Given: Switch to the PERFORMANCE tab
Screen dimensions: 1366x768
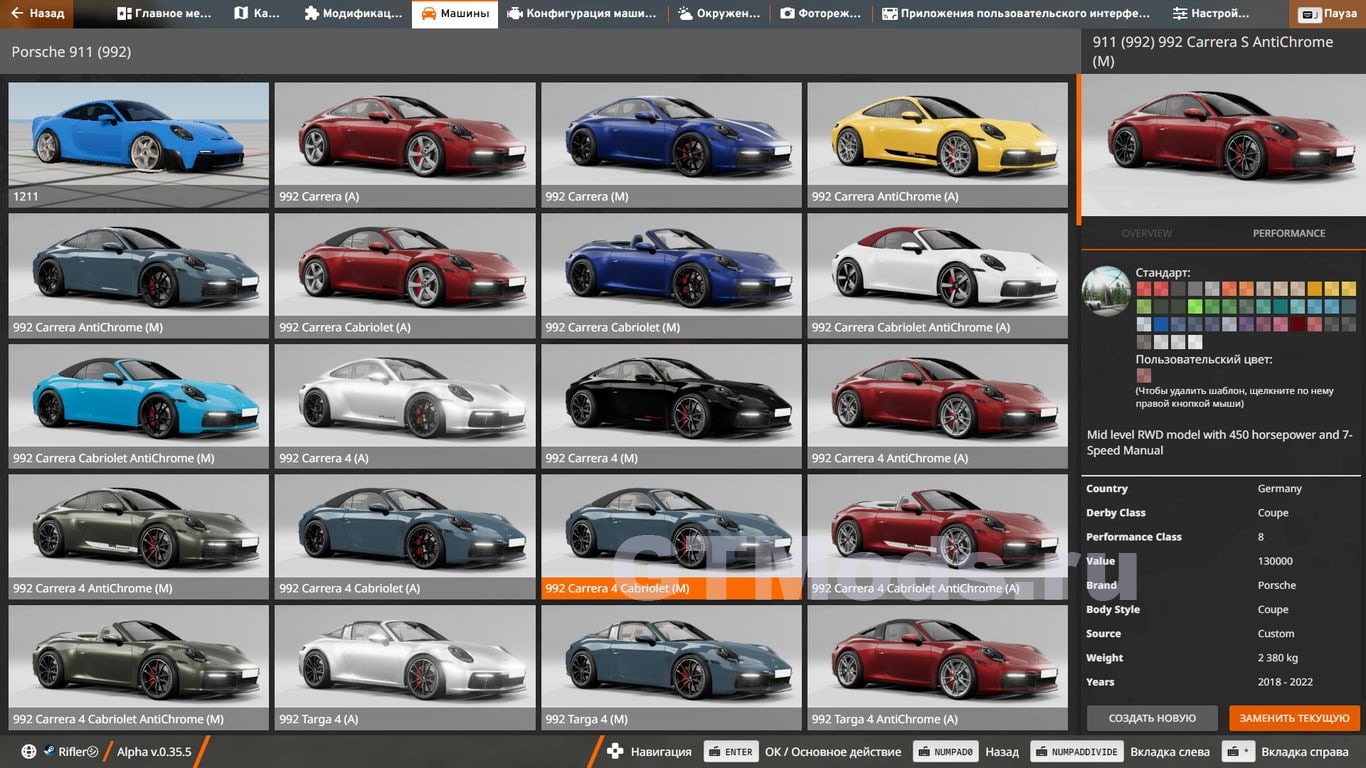Looking at the screenshot, I should coord(1289,233).
